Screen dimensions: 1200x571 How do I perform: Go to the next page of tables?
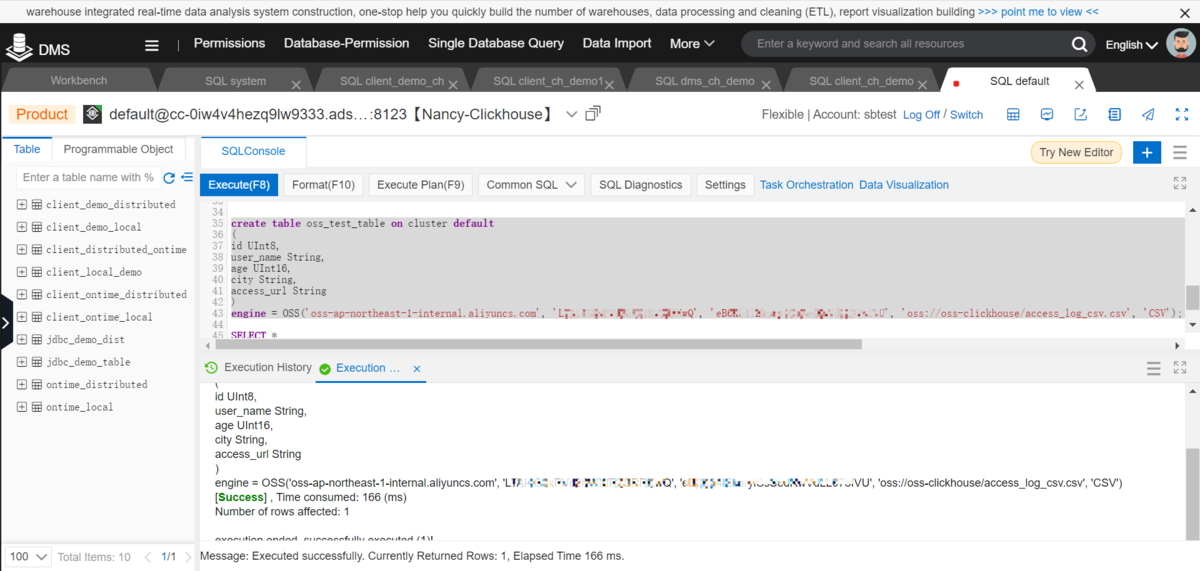coord(186,557)
